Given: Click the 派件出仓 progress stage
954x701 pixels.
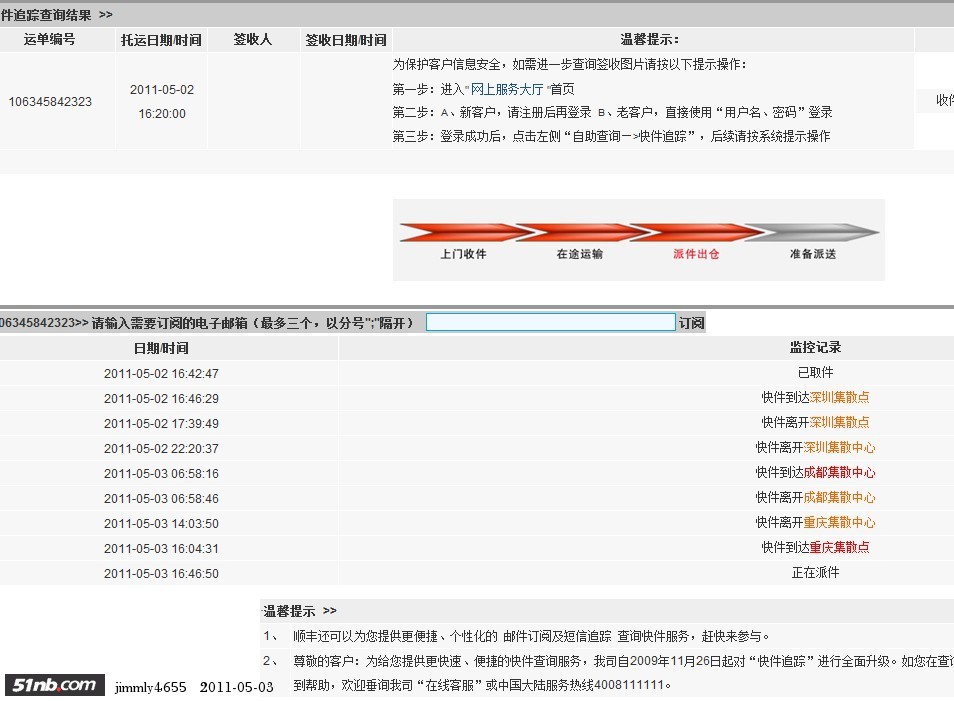Looking at the screenshot, I should click(x=696, y=254).
